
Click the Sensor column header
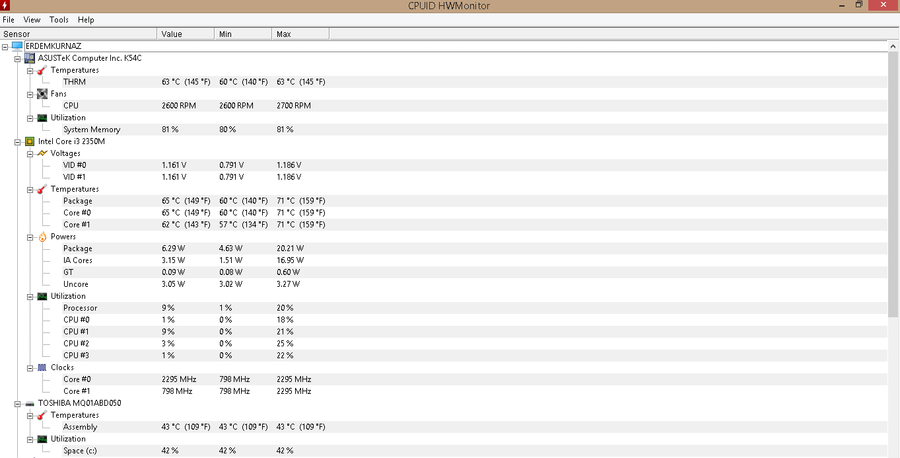pos(79,34)
